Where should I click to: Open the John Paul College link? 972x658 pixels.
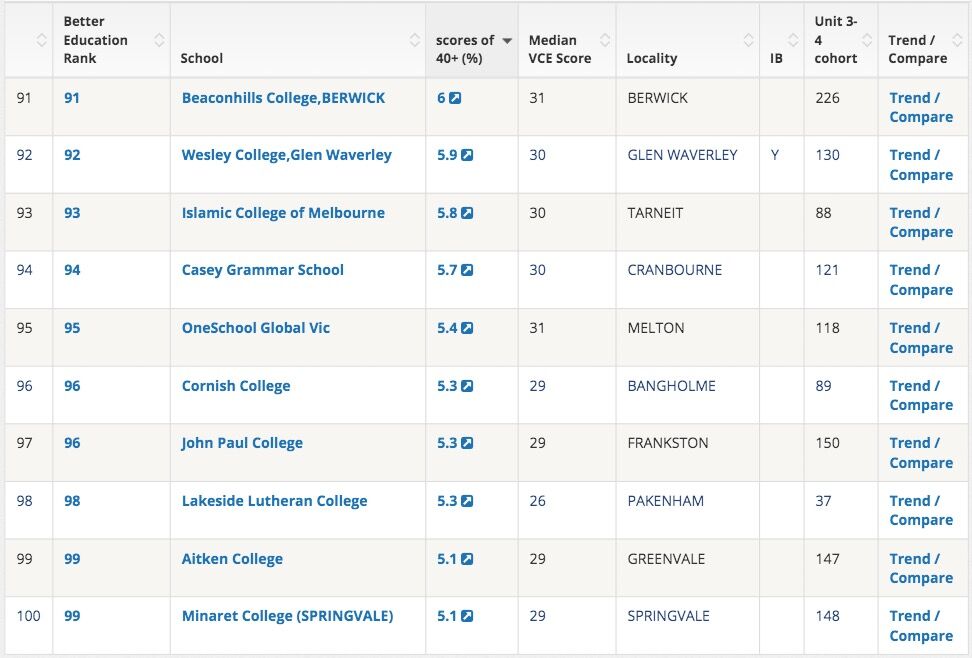[242, 443]
